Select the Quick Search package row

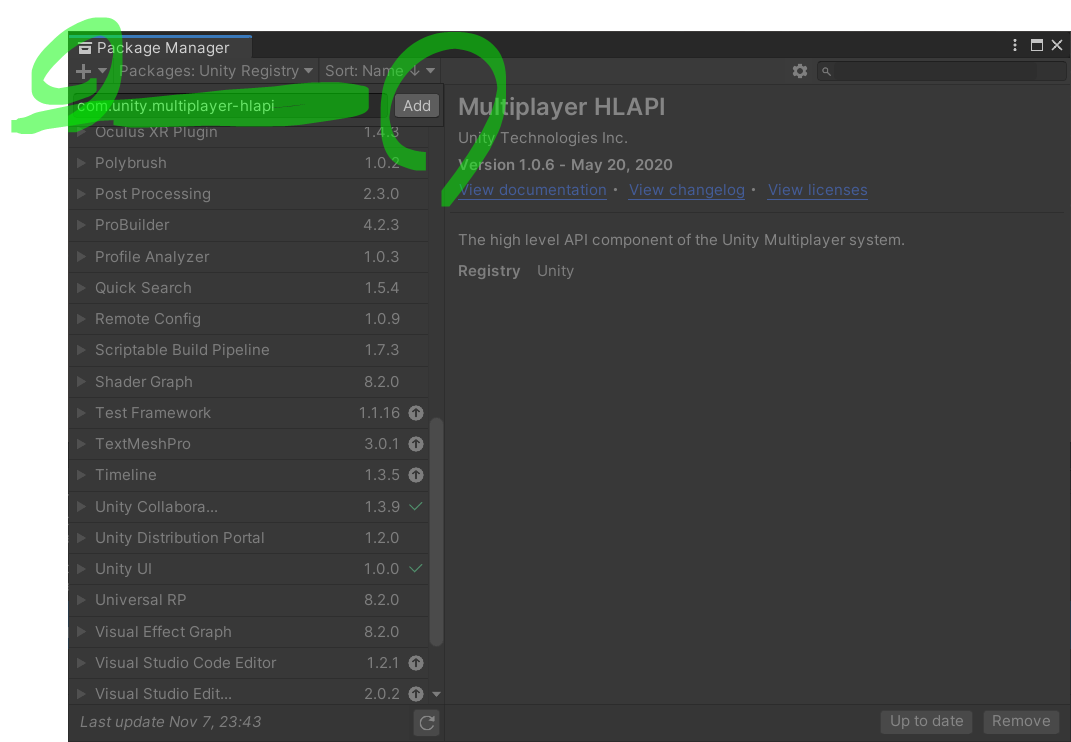249,288
